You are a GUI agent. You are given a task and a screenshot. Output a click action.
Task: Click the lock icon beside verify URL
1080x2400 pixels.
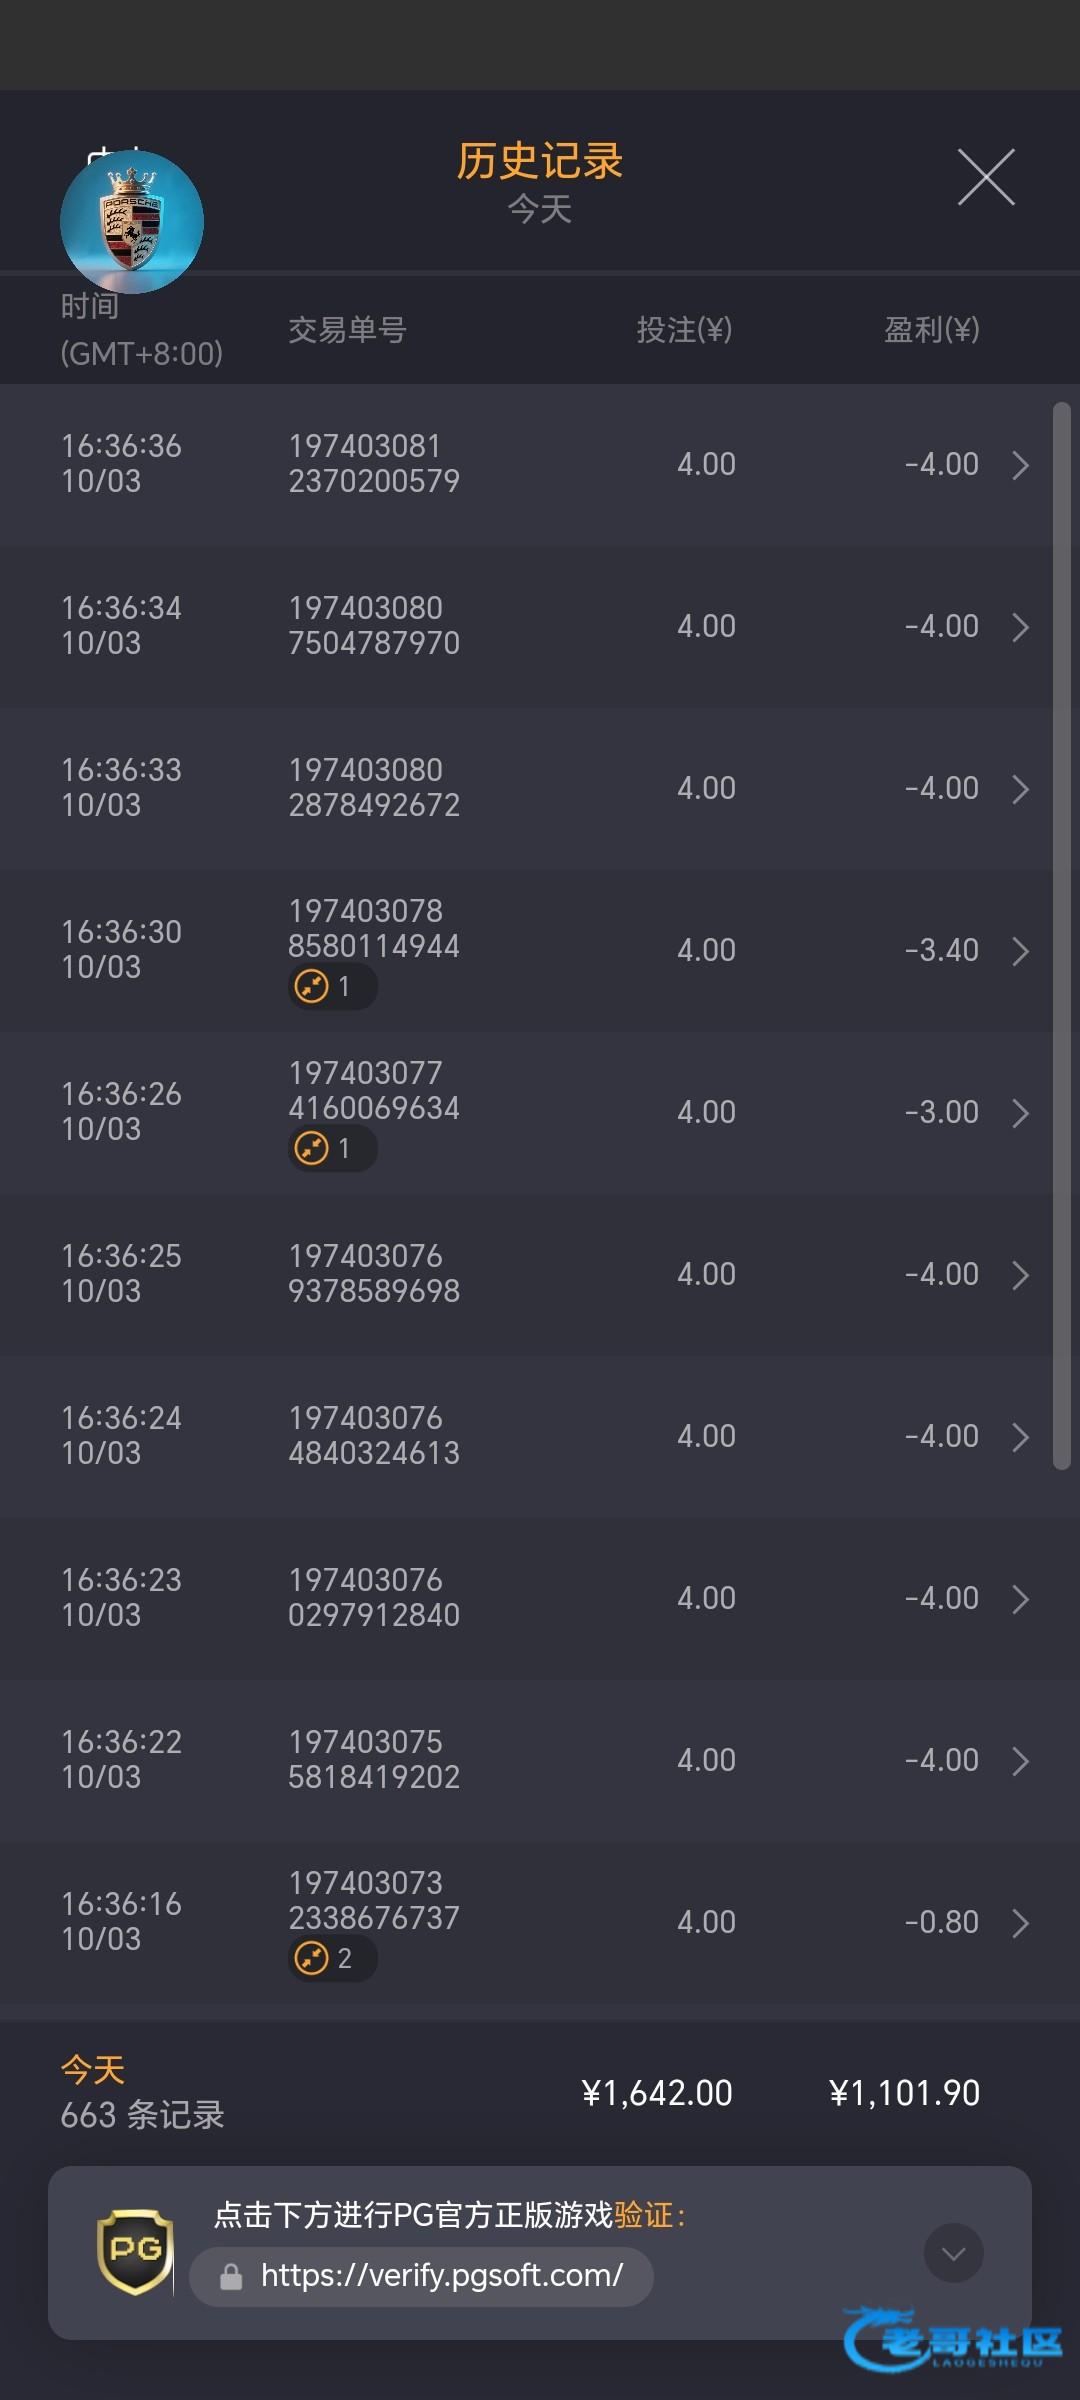[231, 2278]
